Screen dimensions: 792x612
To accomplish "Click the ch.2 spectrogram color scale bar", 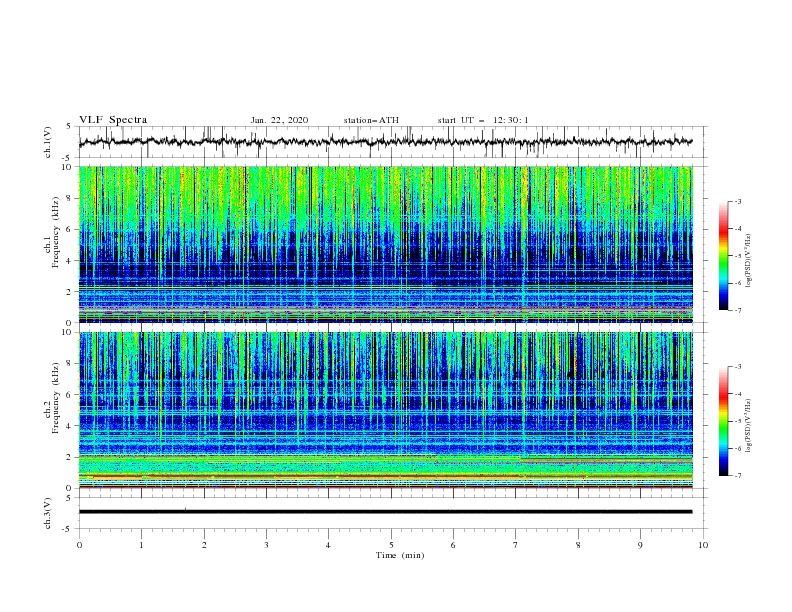I will [x=723, y=421].
